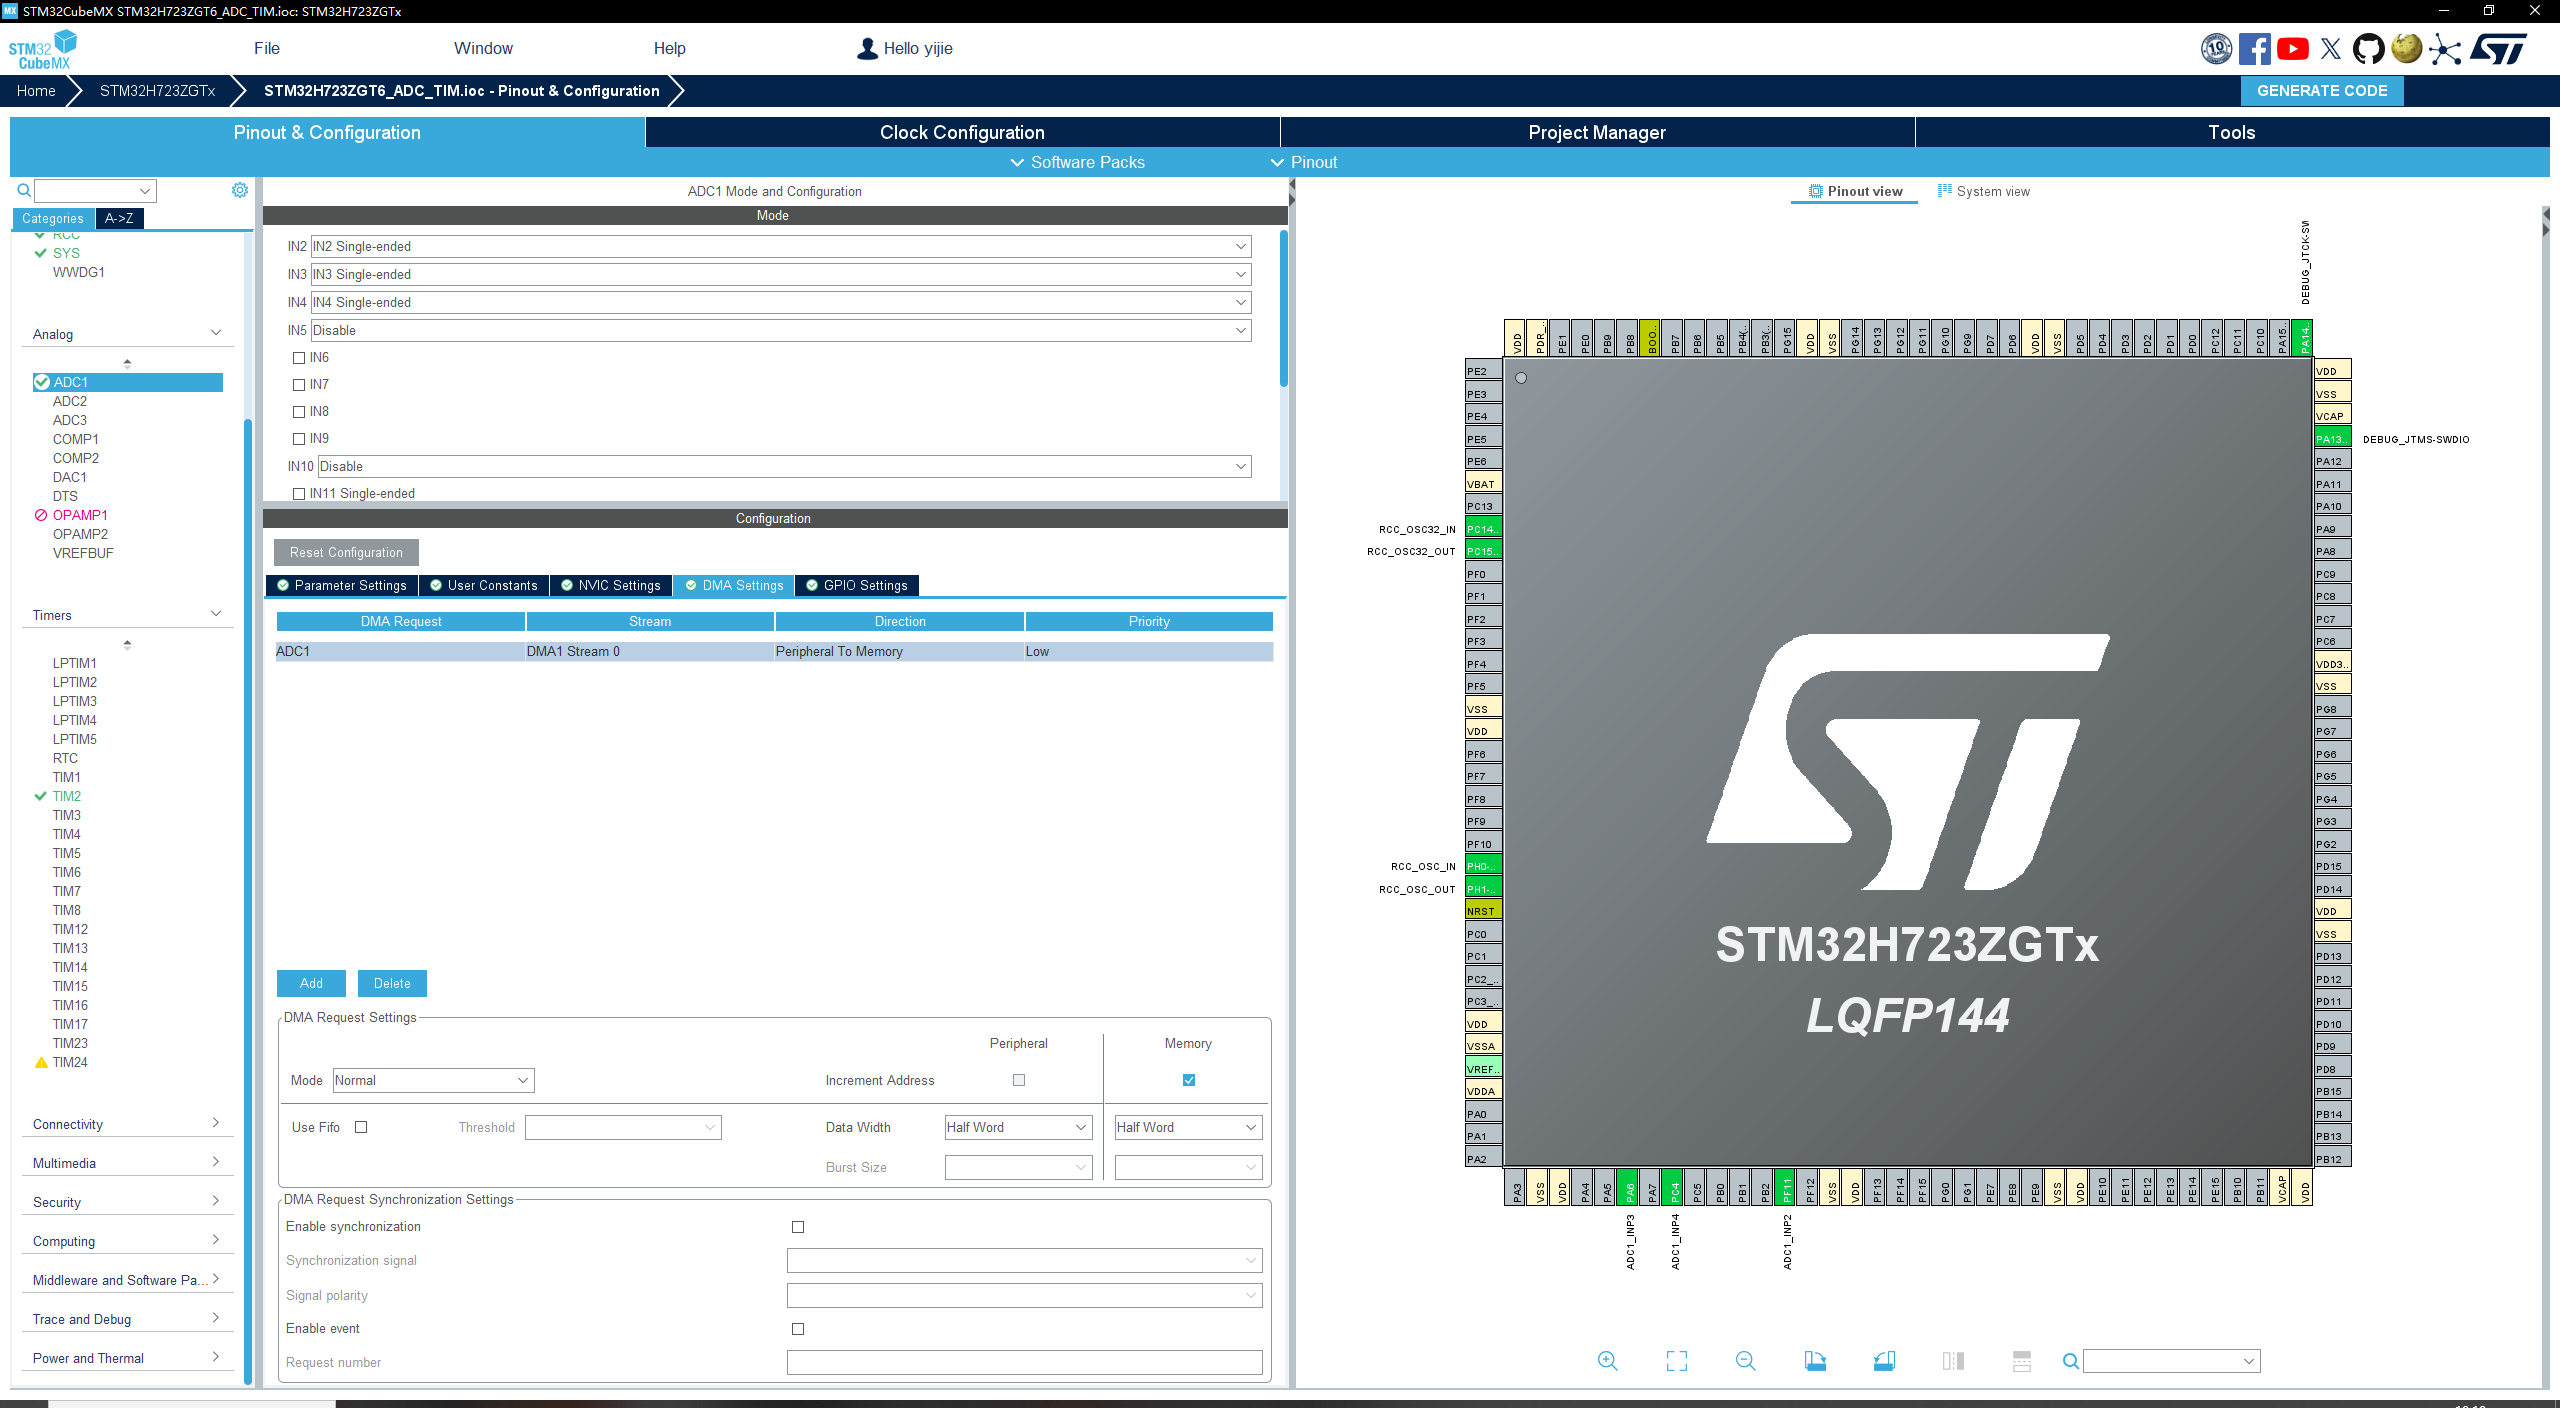The image size is (2560, 1408).
Task: Click the PA13 DEBUG_JTMS-SWDIO pin
Action: coord(2332,438)
